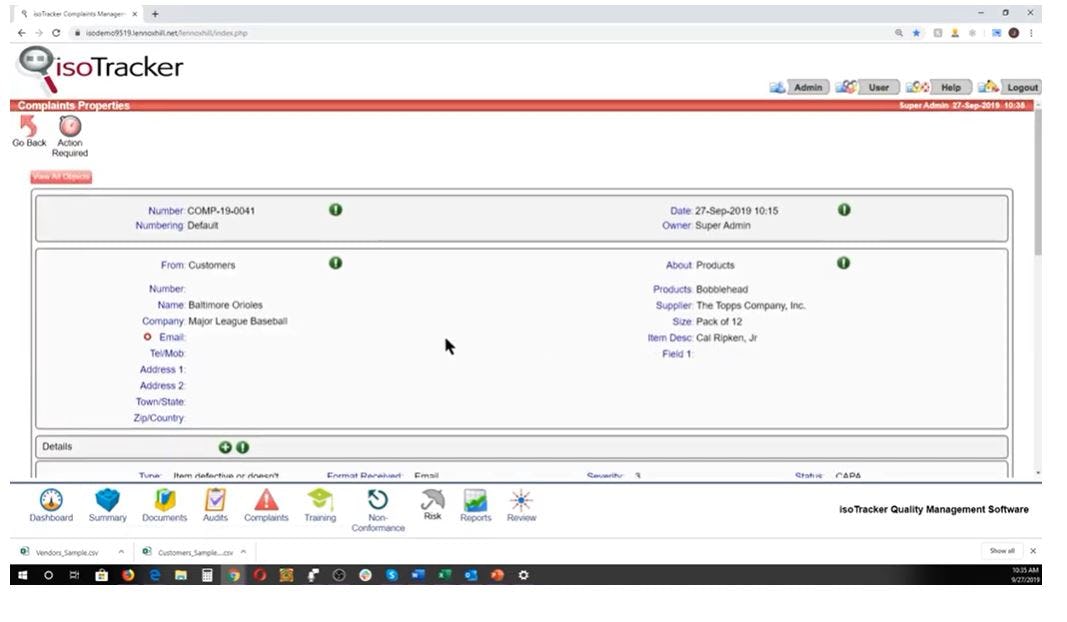Expand options for Vendors_Sample.csv download
The image size is (1067, 622).
point(119,551)
